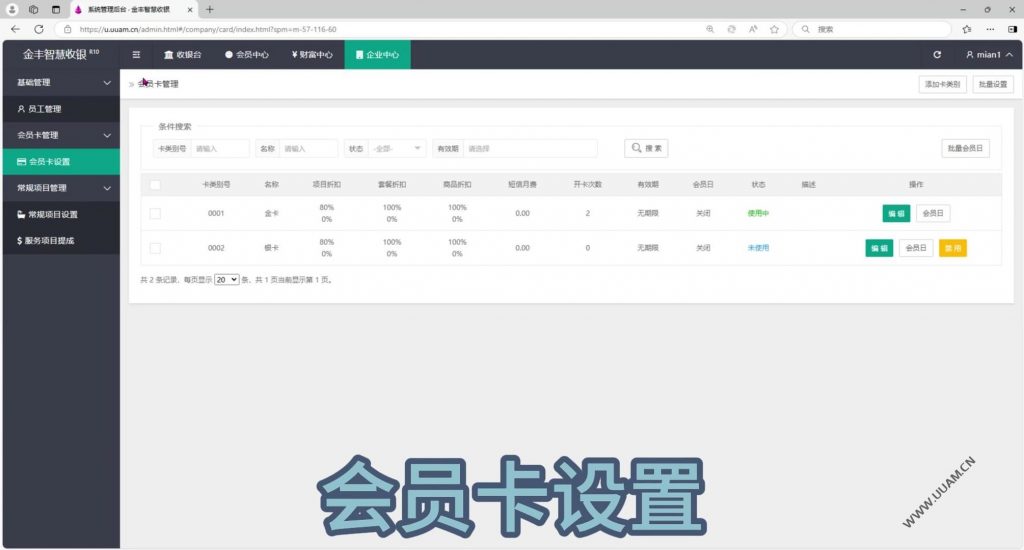Click the 添加卡类别 button

coord(942,84)
